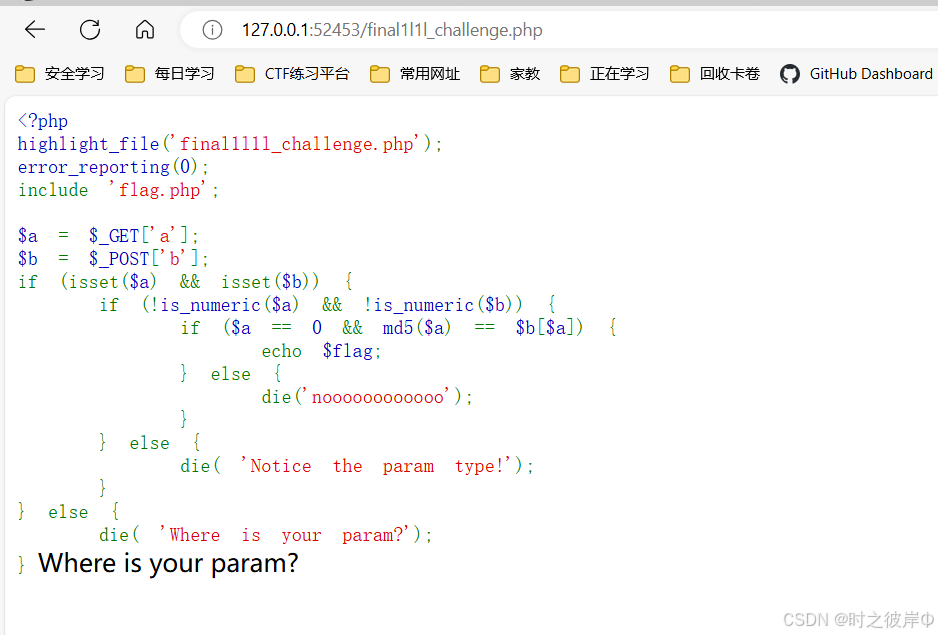Click the $a = $_GET['a'] line

pyautogui.click(x=108, y=236)
